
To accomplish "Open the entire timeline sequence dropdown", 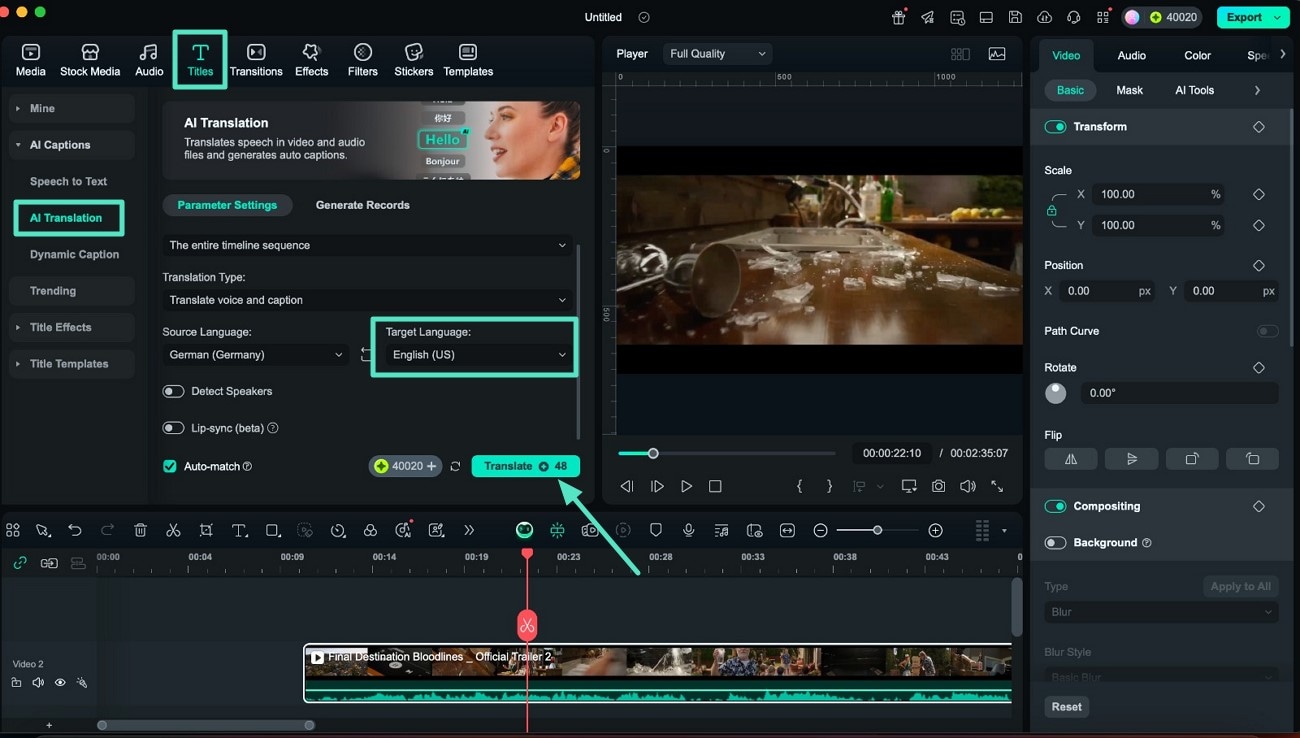I will tap(367, 245).
